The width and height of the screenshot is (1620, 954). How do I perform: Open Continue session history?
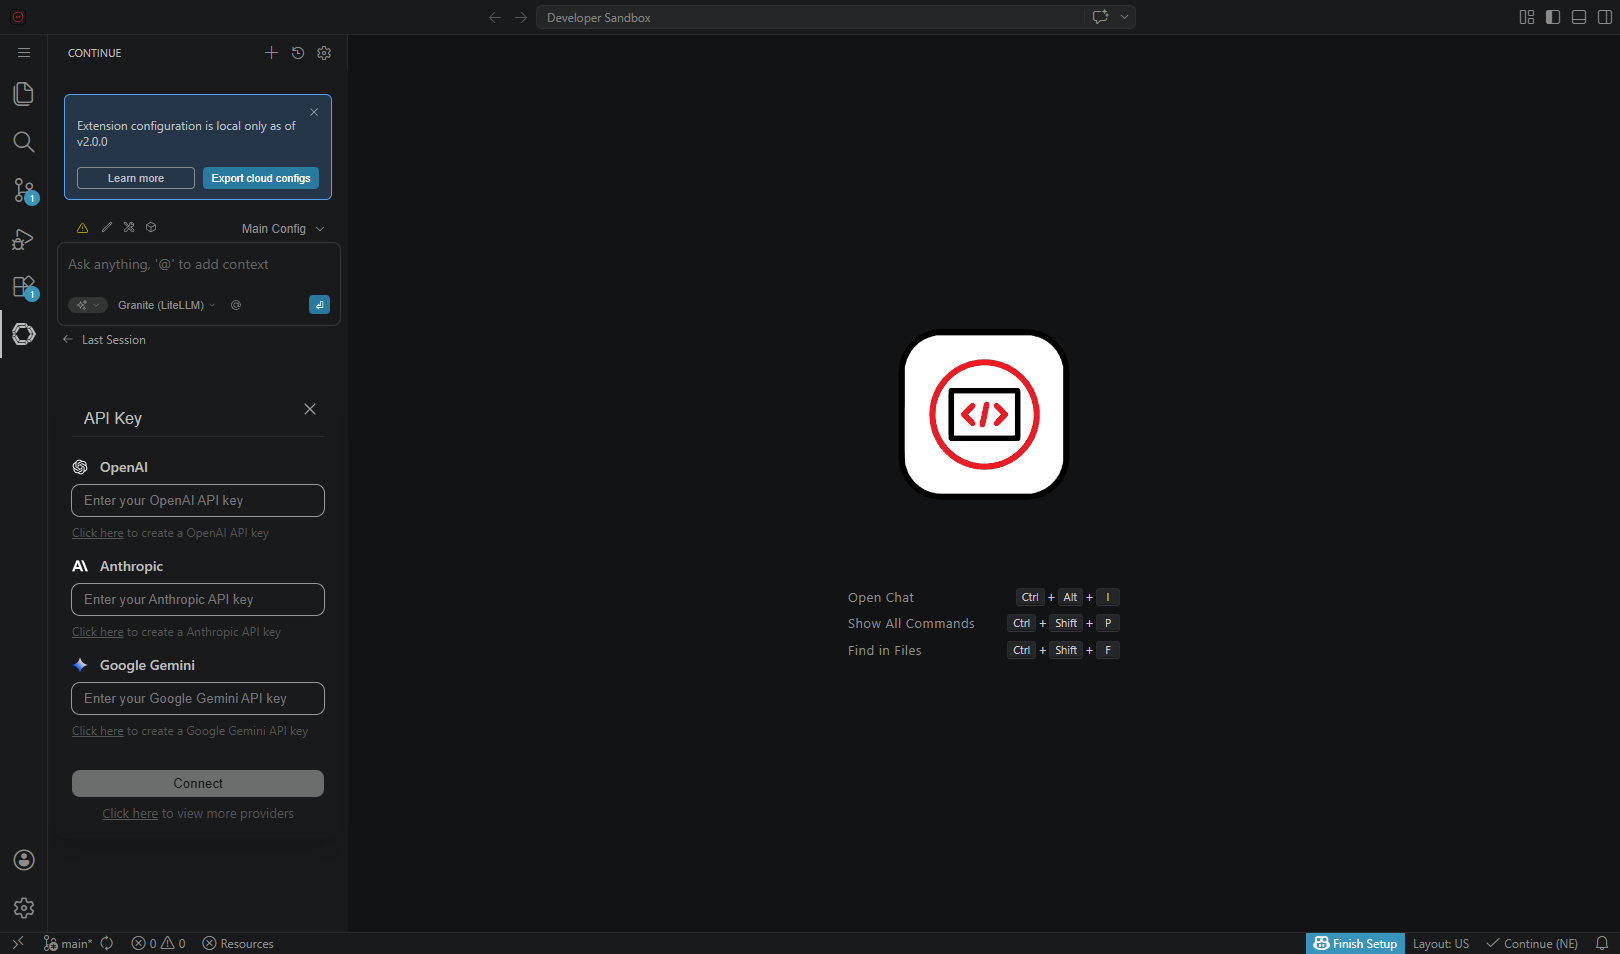(298, 53)
